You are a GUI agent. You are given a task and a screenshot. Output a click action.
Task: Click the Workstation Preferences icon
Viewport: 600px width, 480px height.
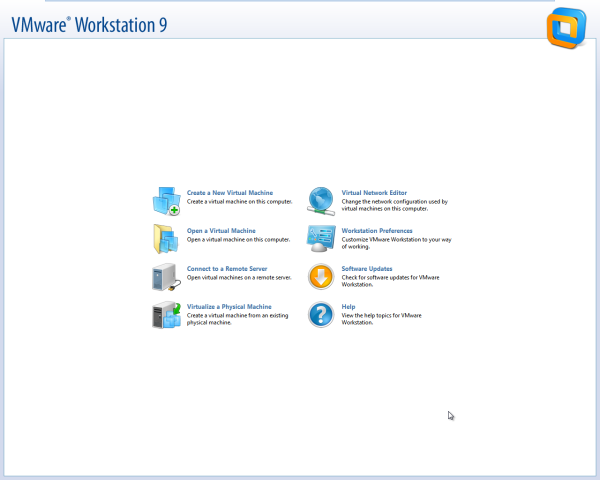point(321,239)
